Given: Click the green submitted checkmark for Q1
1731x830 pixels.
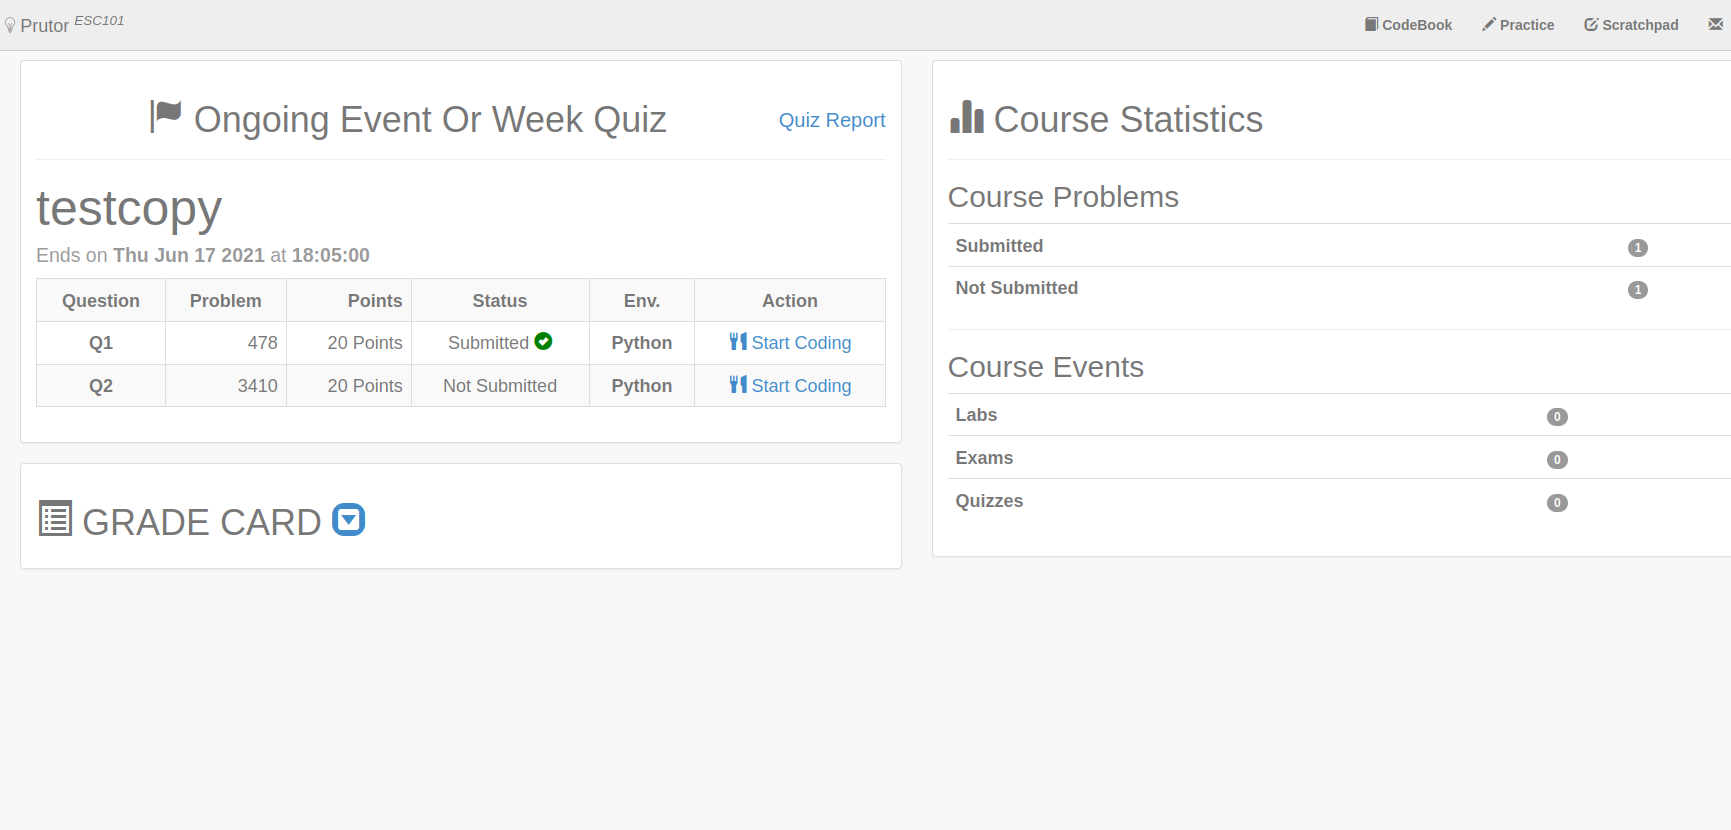Looking at the screenshot, I should [x=543, y=341].
